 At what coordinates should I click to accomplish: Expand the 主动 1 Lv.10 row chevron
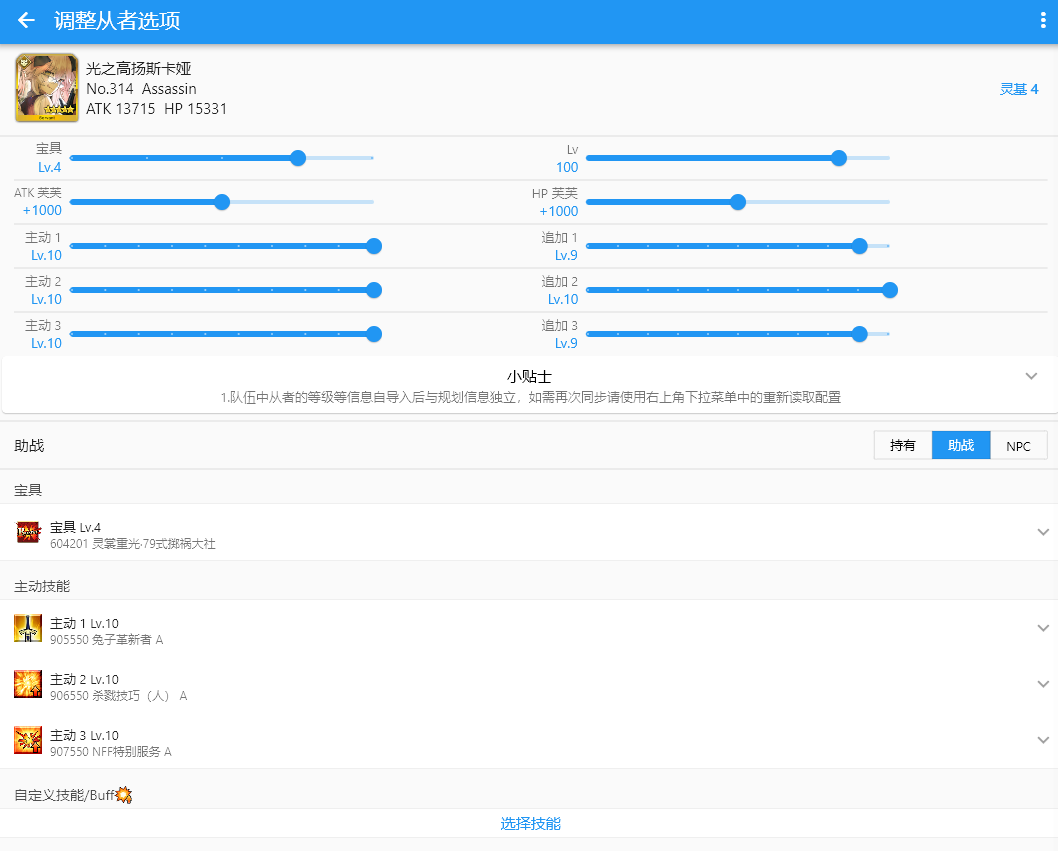coord(1043,628)
